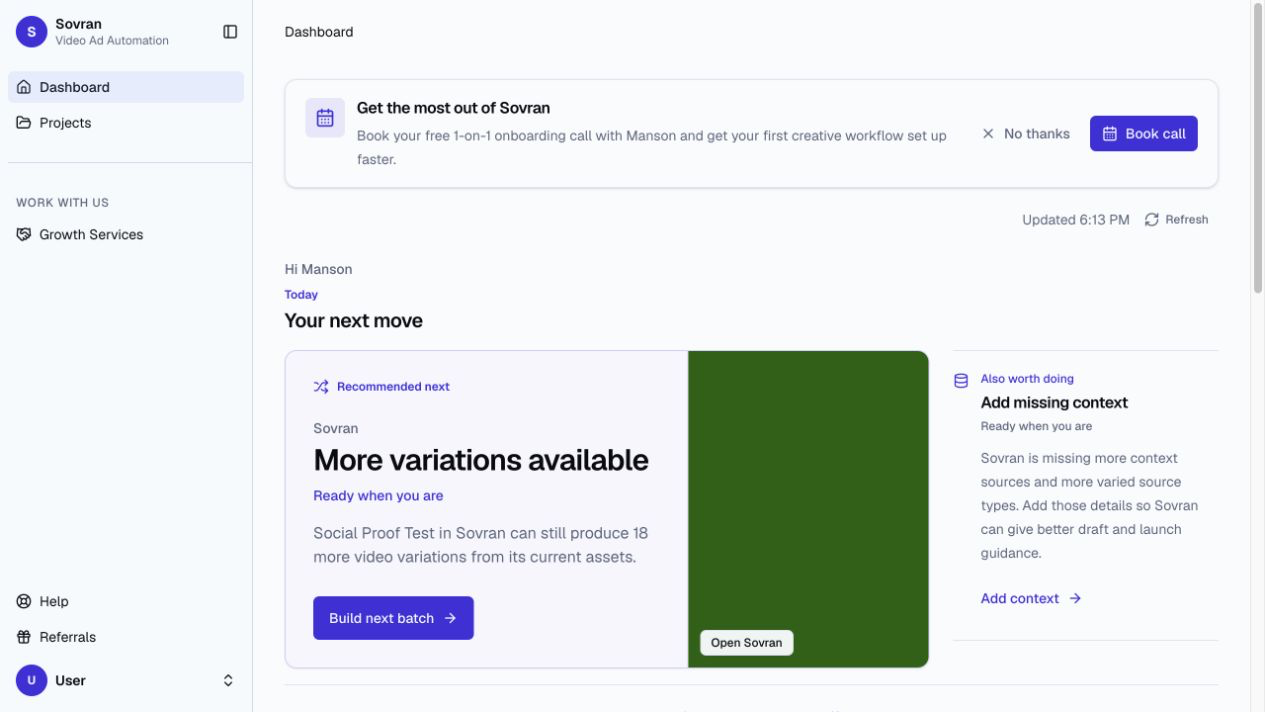
Task: Click the calendar icon in onboarding banner
Action: [x=325, y=118]
